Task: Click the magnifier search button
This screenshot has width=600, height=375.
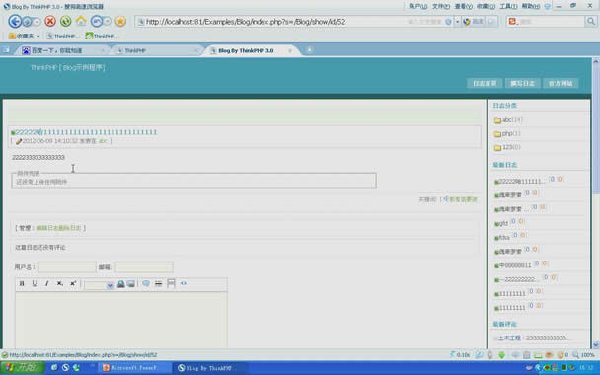Action: tap(591, 22)
